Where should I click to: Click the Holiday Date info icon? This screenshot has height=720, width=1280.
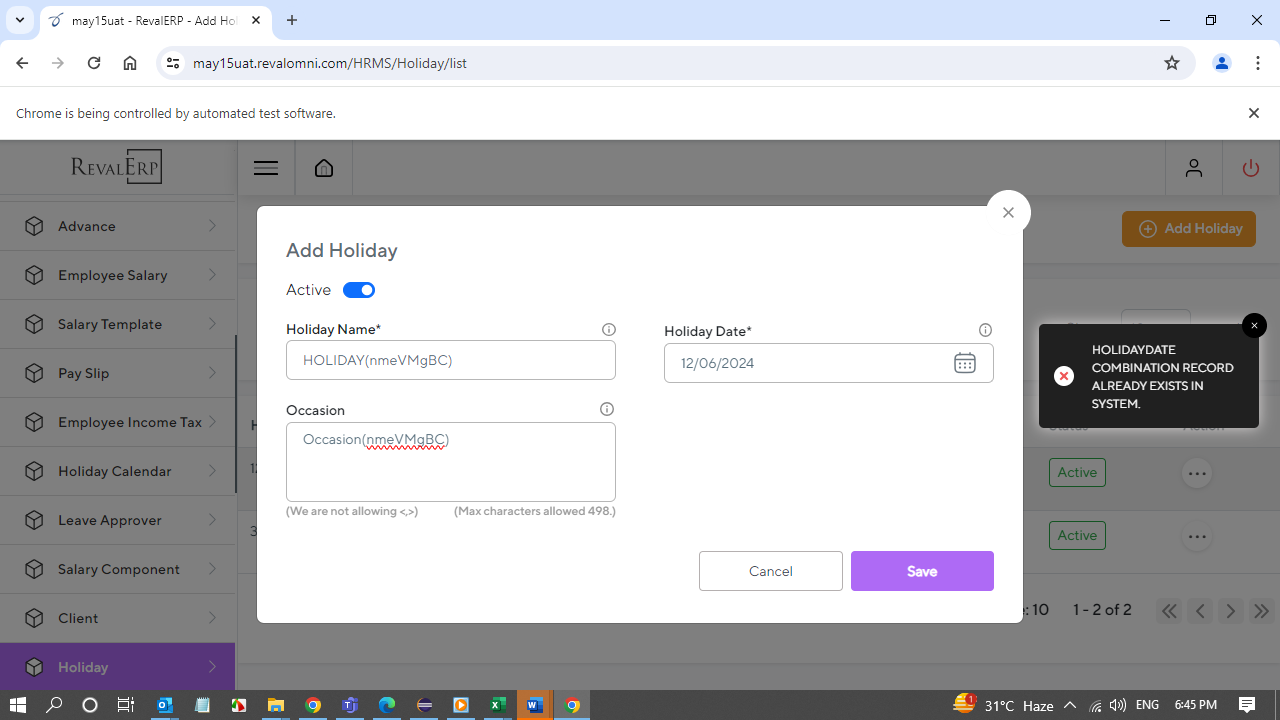[985, 330]
